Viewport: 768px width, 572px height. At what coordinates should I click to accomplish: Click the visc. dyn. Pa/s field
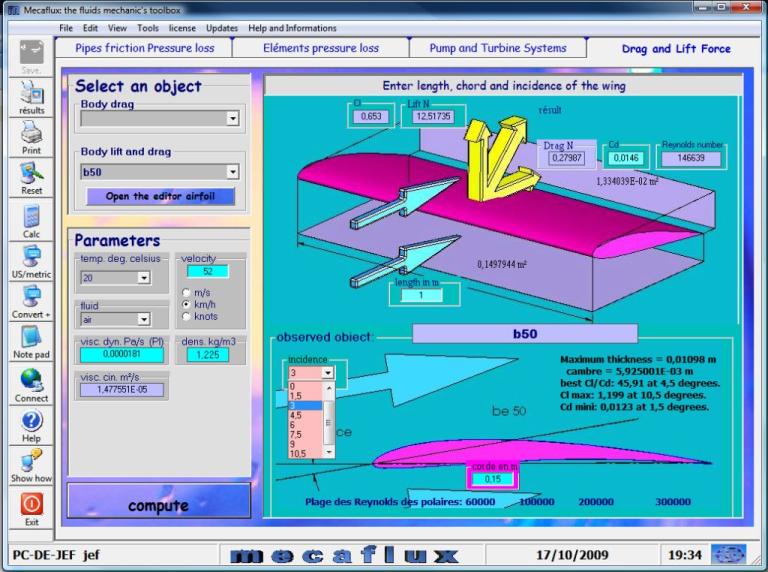click(x=122, y=354)
